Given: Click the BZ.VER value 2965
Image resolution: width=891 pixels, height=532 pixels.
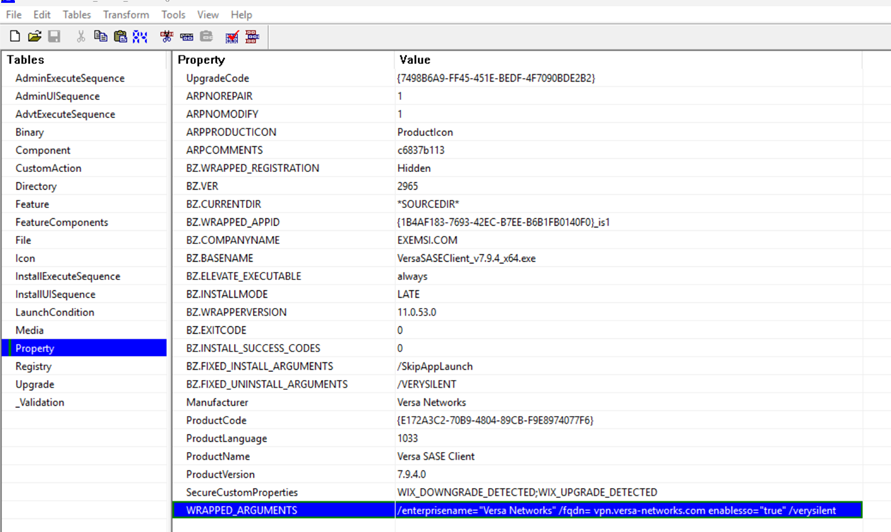Looking at the screenshot, I should point(407,186).
